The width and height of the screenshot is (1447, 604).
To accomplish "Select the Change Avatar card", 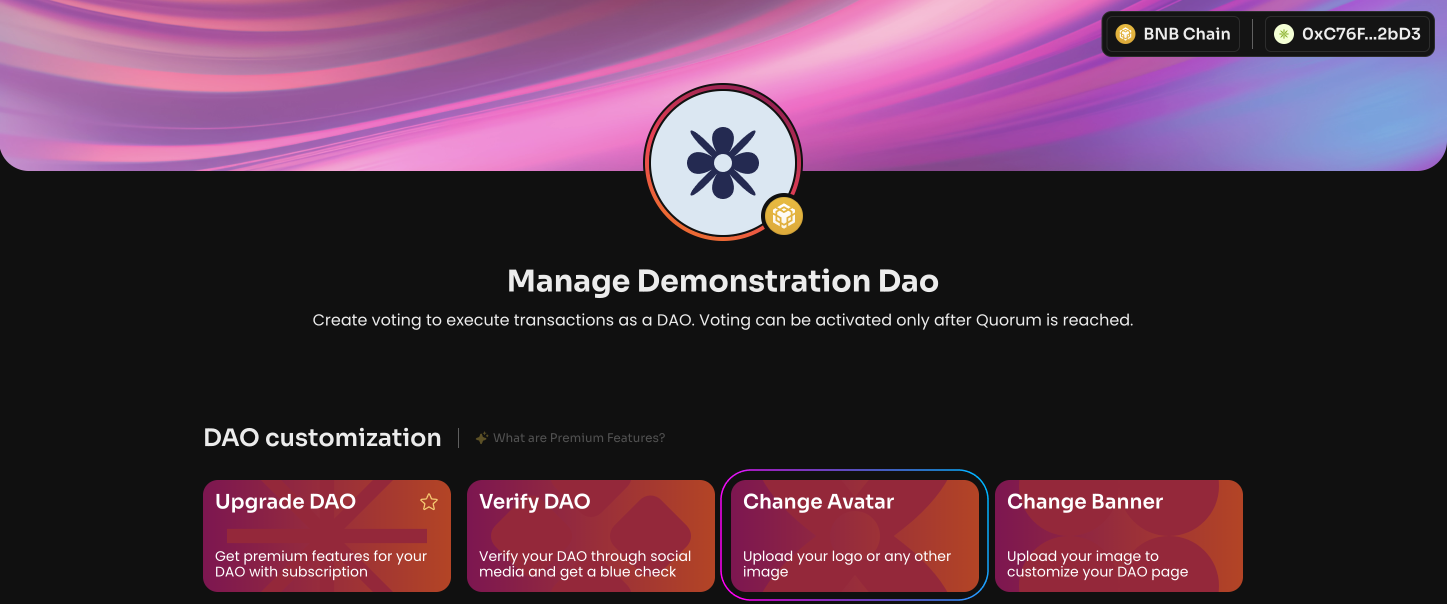I will (855, 536).
